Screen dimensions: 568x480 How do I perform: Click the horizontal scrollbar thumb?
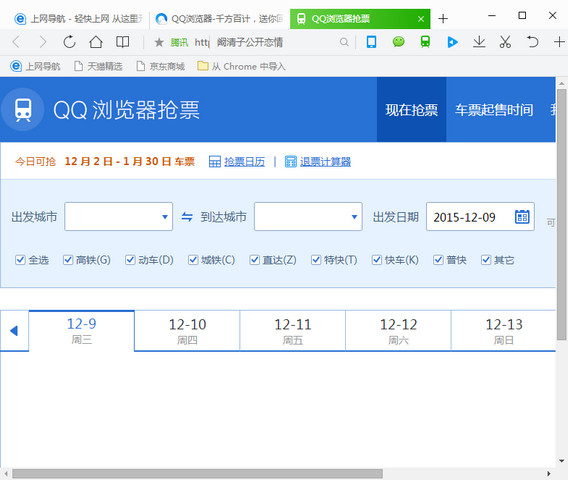(197, 473)
